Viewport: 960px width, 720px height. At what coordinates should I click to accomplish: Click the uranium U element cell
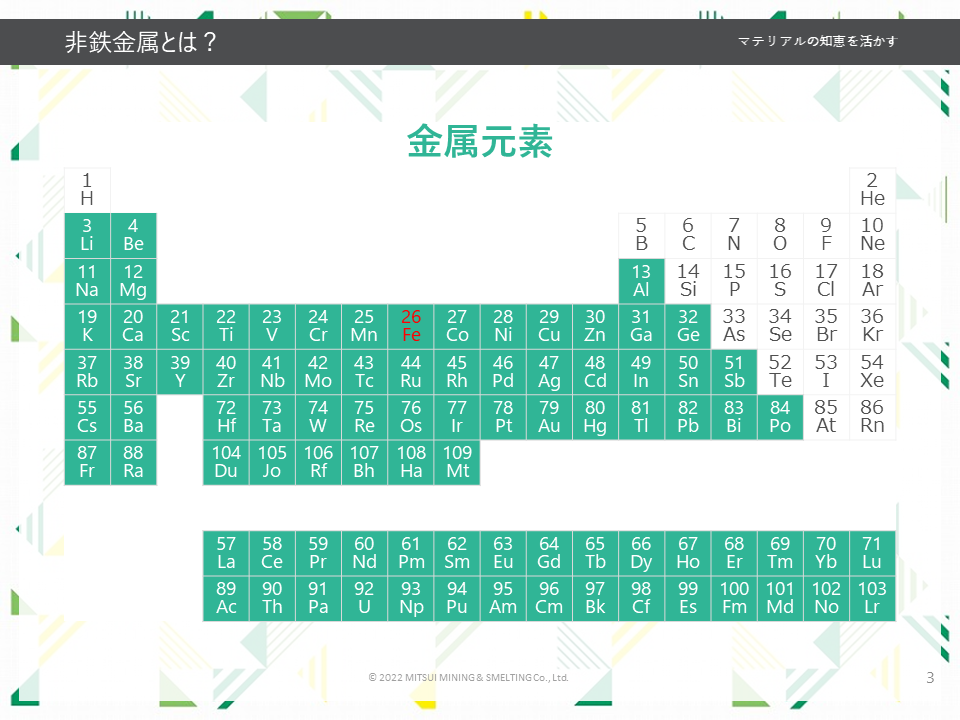[364, 598]
